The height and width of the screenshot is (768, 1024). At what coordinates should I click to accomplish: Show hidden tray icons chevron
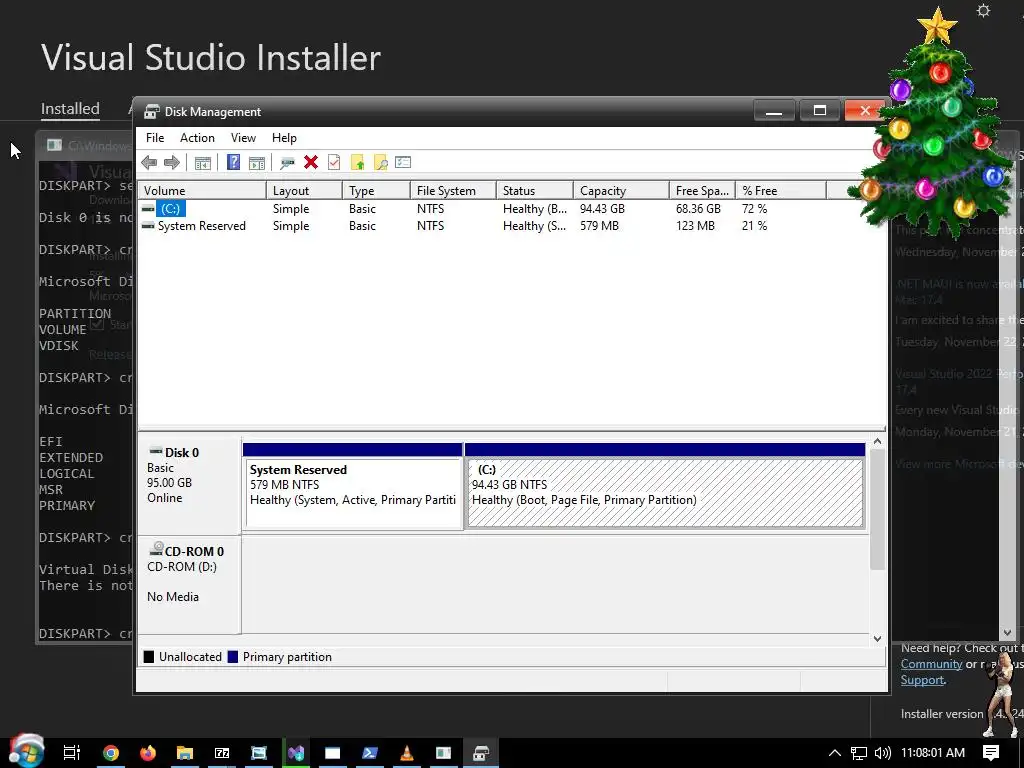(x=835, y=753)
